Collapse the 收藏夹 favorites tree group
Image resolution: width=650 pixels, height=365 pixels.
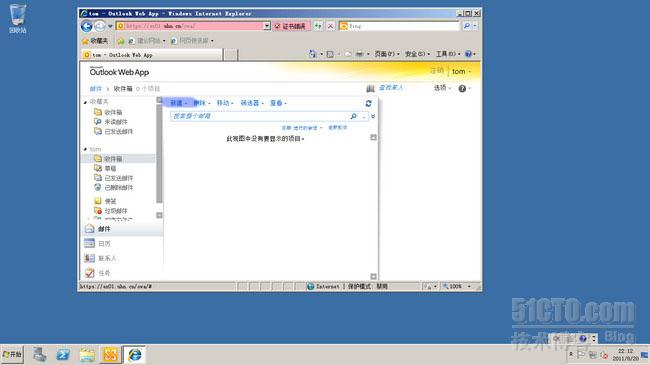tap(85, 102)
